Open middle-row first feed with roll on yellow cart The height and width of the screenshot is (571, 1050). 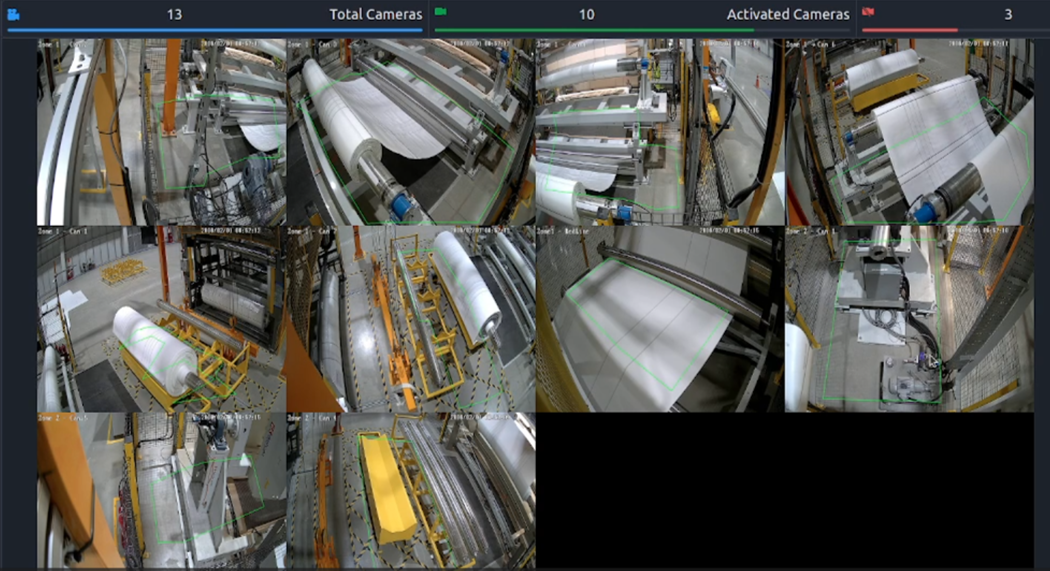point(161,319)
